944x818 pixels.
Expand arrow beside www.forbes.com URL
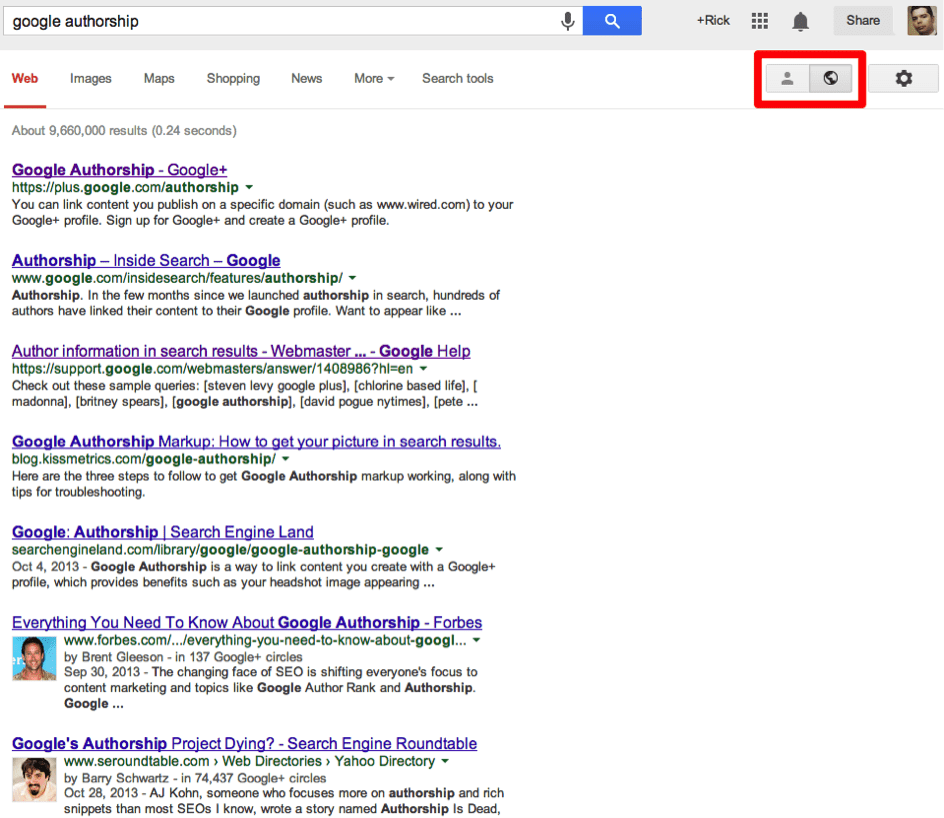pyautogui.click(x=476, y=640)
